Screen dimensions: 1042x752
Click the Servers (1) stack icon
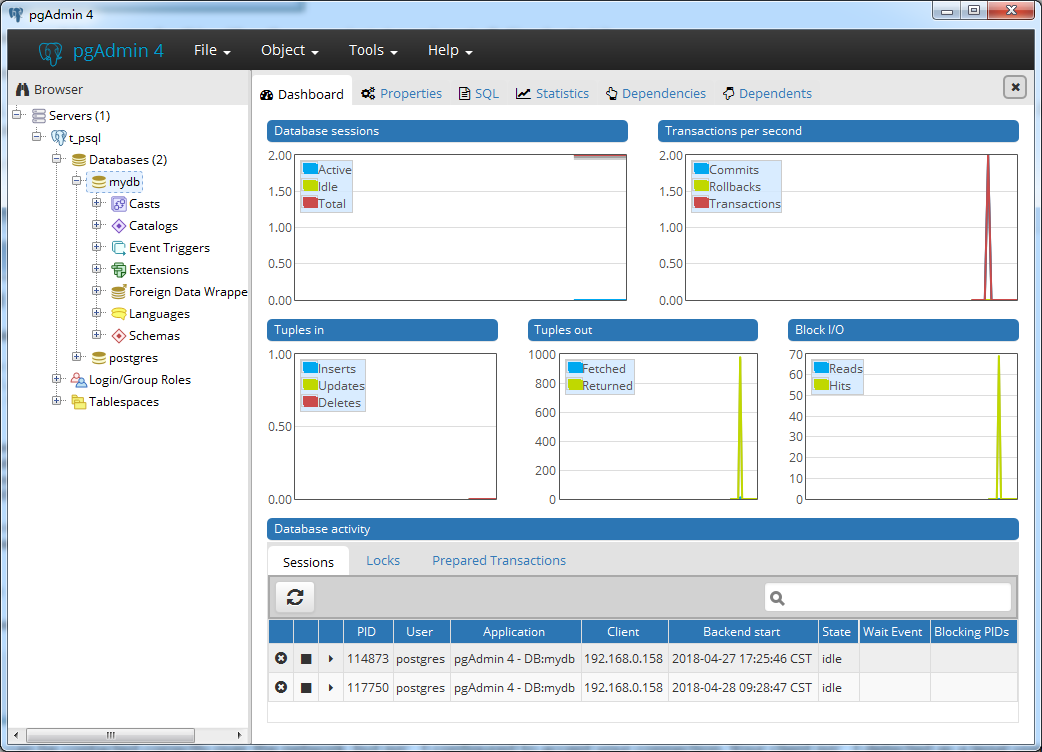39,116
